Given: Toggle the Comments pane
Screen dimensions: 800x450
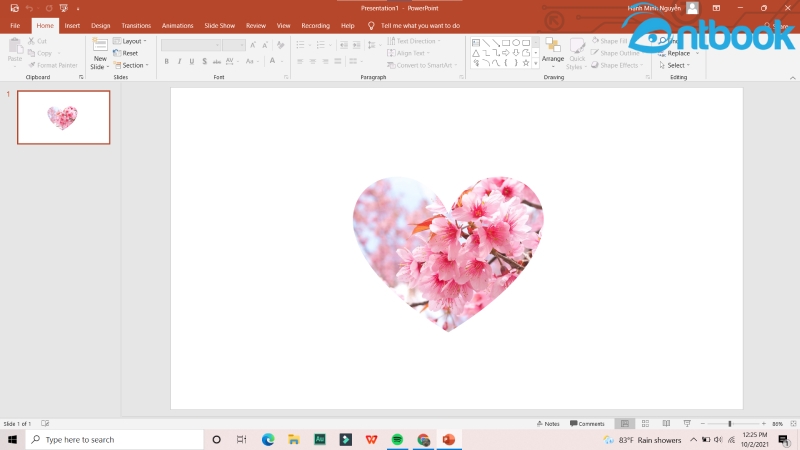Looking at the screenshot, I should pos(587,424).
